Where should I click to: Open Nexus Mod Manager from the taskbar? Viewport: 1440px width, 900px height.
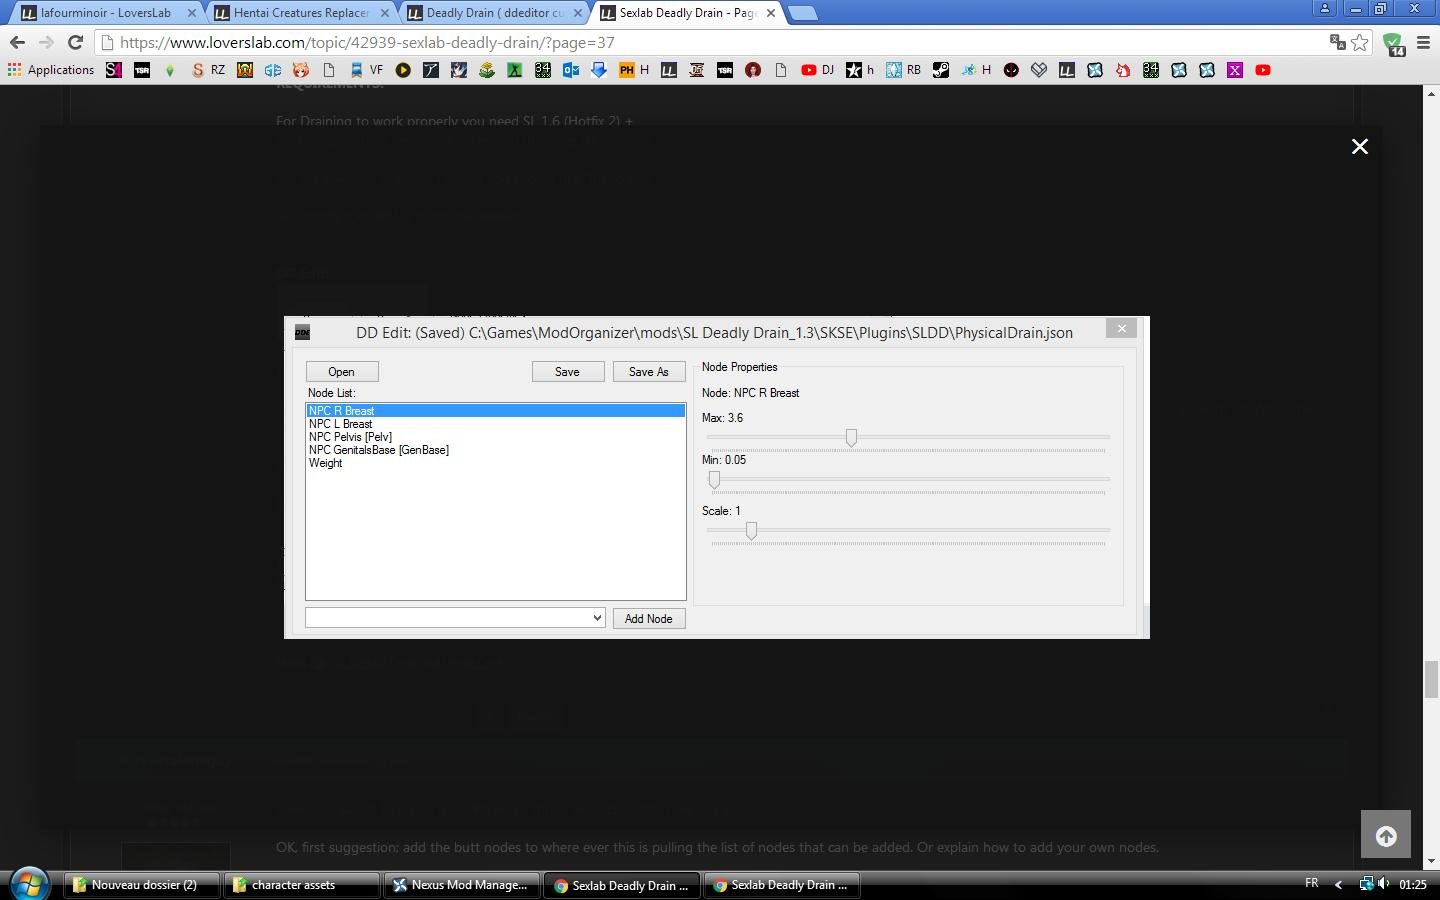(461, 885)
